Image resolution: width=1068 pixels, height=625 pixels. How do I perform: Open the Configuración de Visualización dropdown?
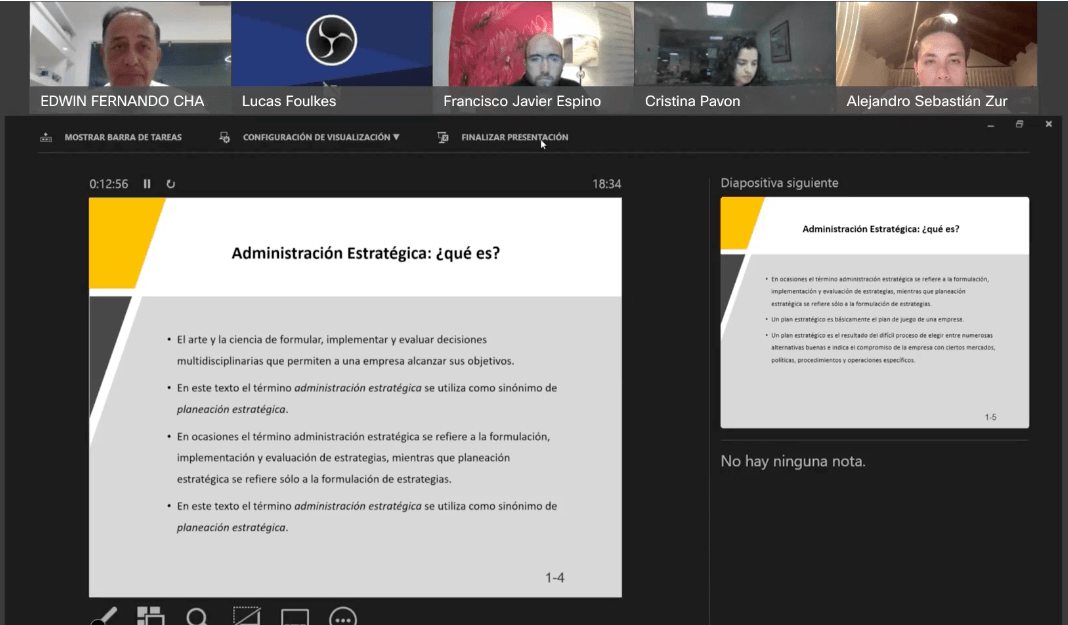click(320, 137)
